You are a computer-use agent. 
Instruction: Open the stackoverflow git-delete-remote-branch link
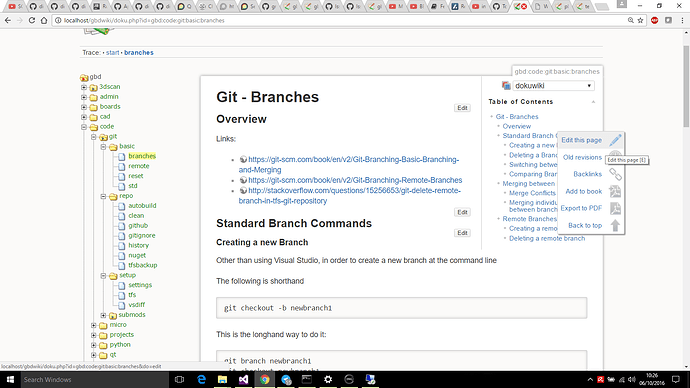(x=349, y=196)
